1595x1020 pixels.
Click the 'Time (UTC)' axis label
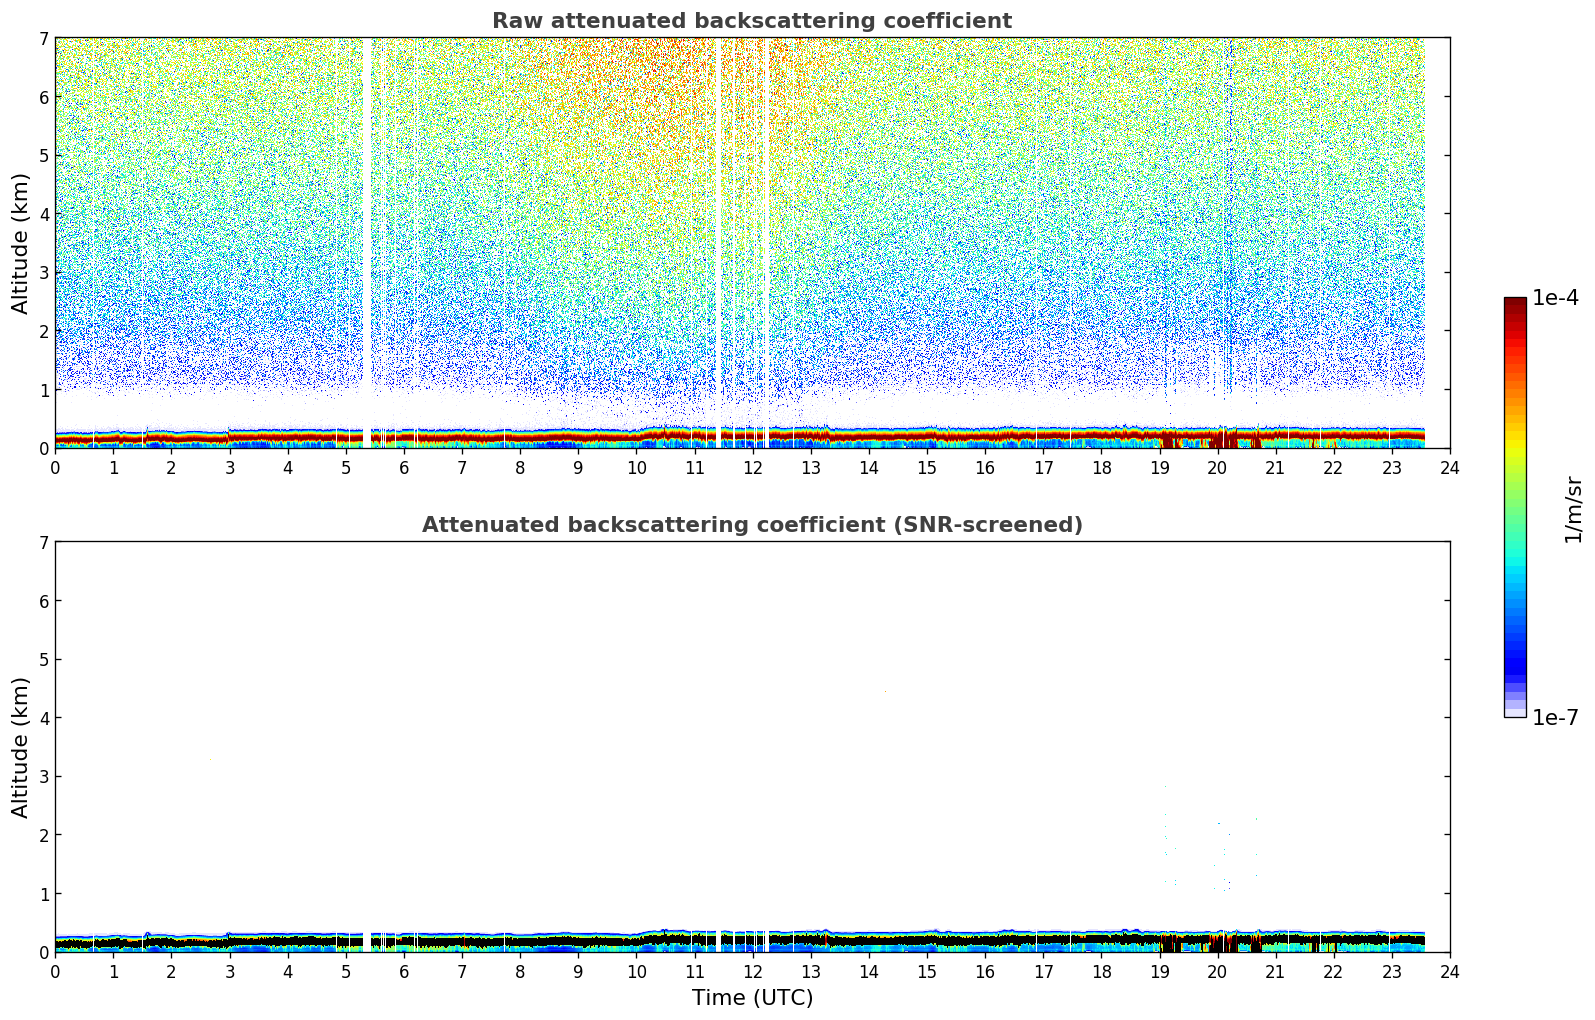752,998
